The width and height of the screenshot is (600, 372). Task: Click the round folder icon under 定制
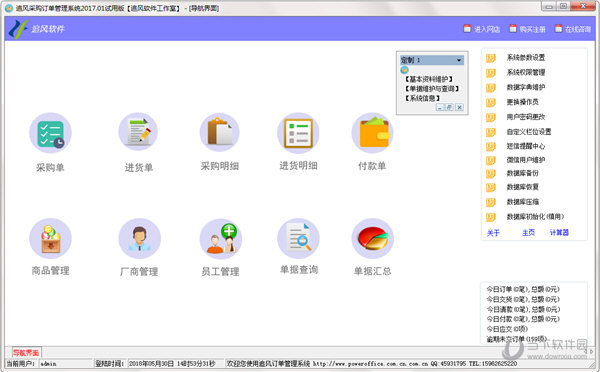click(x=404, y=70)
